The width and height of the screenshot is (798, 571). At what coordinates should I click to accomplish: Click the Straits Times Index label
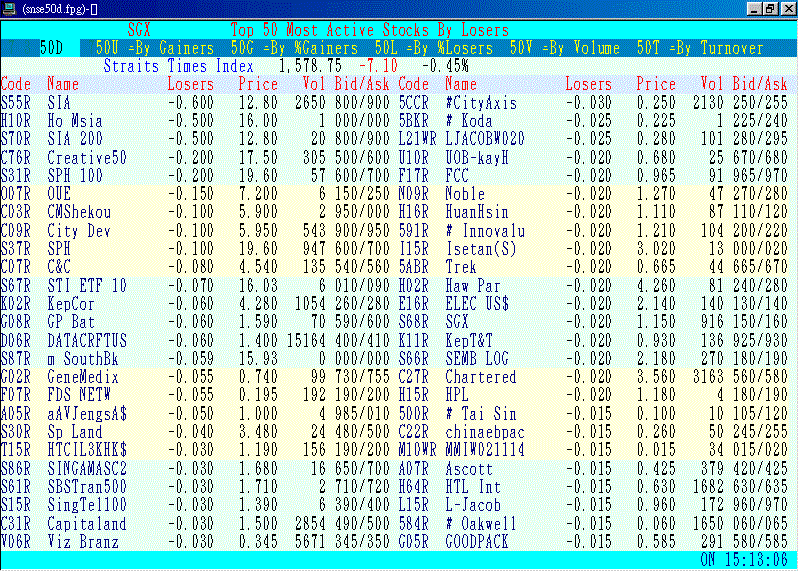point(178,66)
